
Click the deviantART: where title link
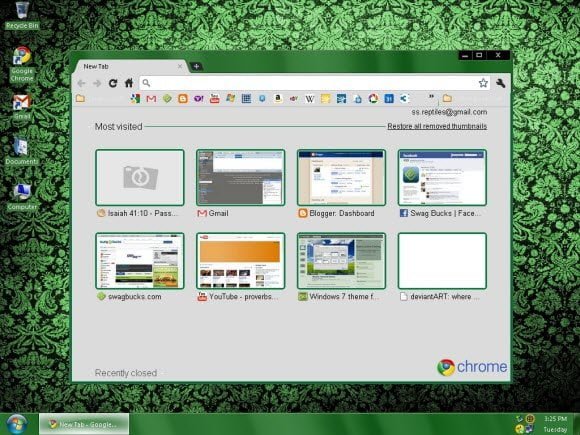(x=445, y=297)
